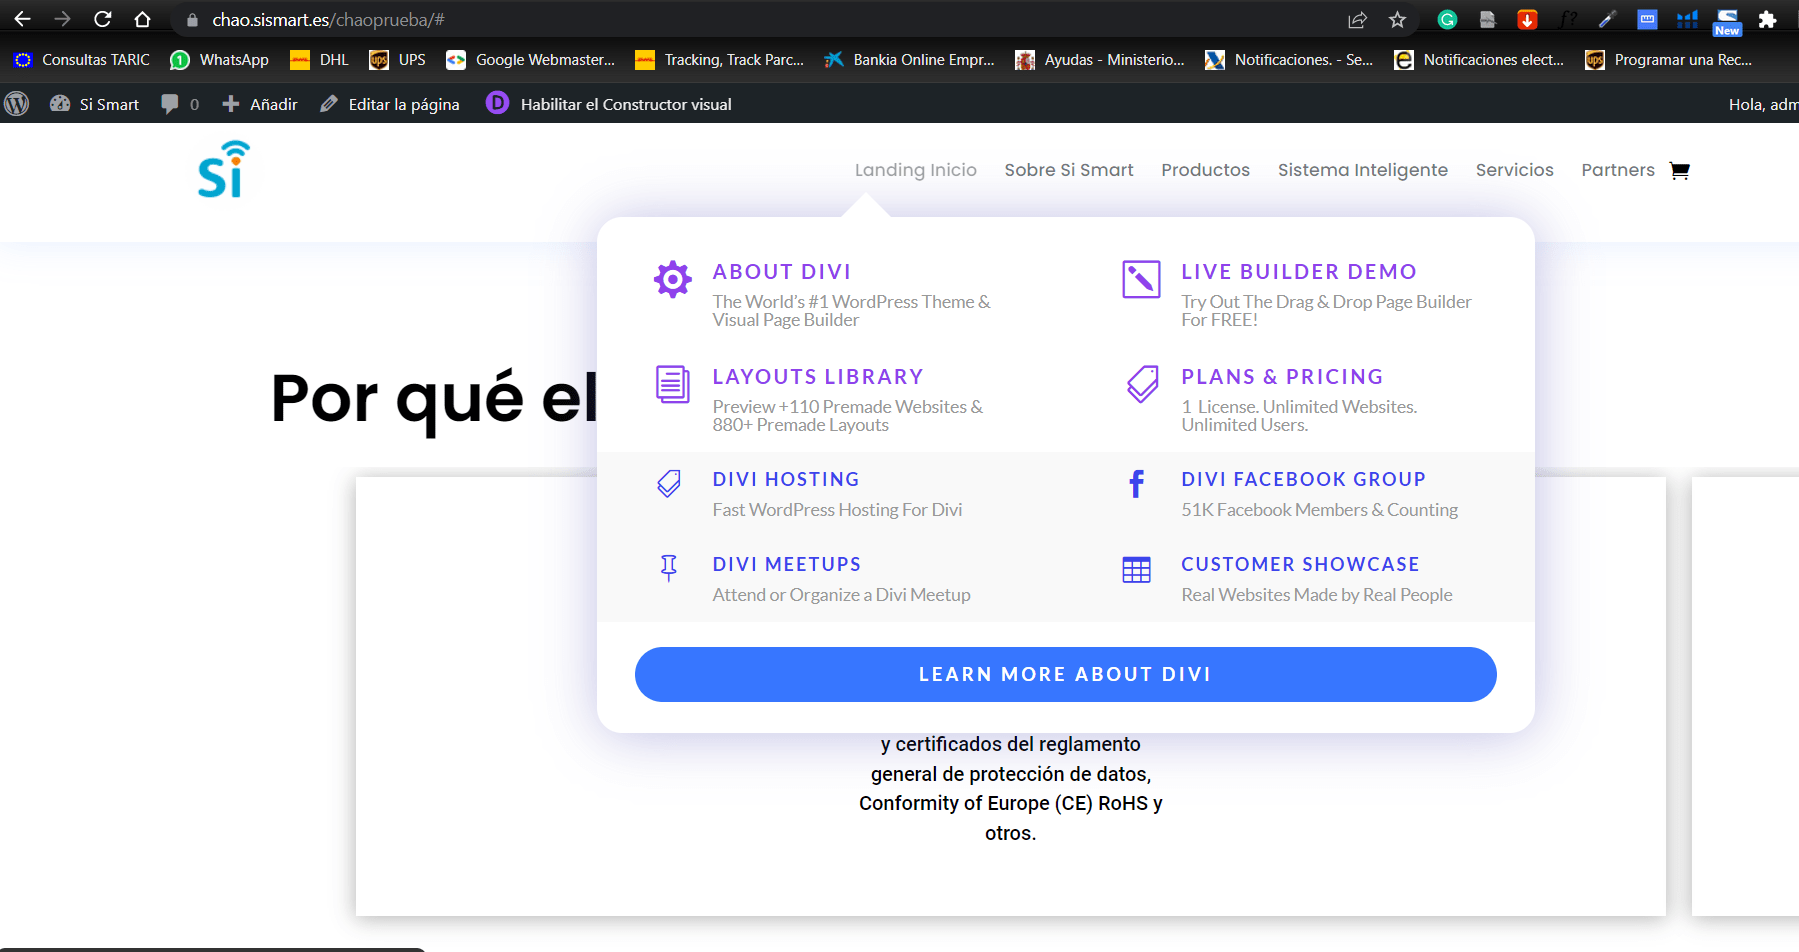Click the About Divi gear icon
1799x952 pixels.
point(673,279)
